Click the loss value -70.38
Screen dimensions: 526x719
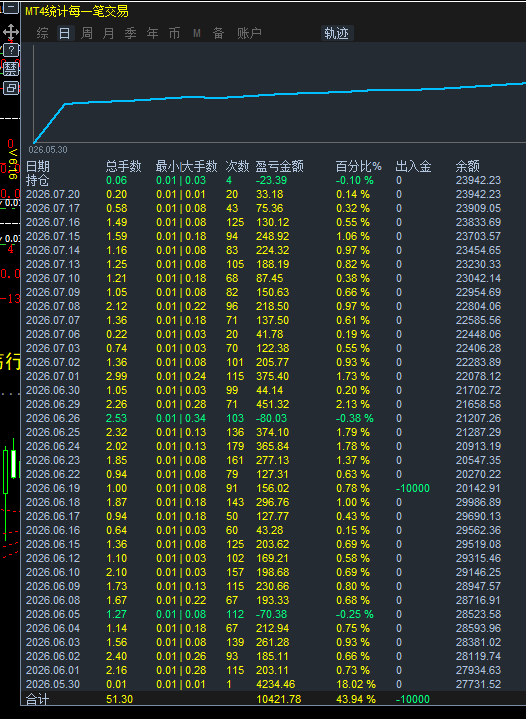tap(271, 614)
